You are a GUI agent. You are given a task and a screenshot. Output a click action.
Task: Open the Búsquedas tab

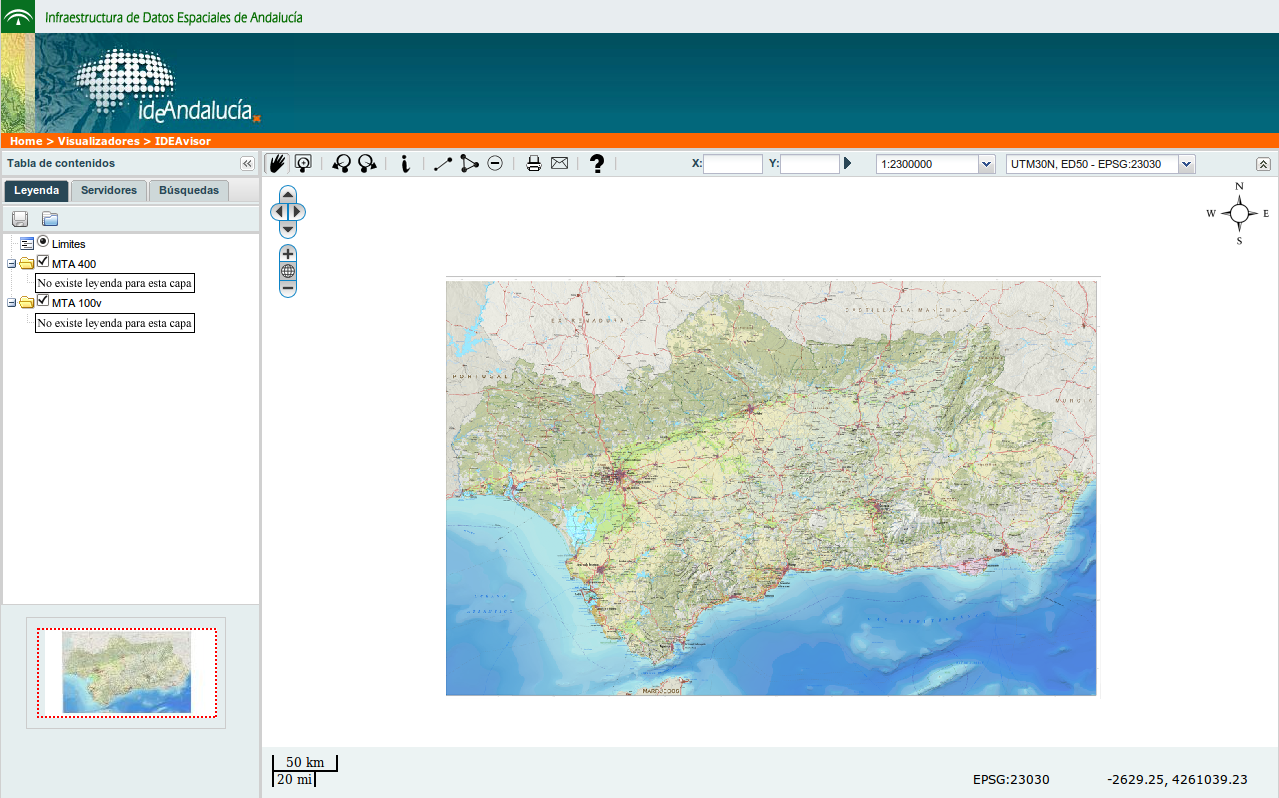pyautogui.click(x=189, y=190)
